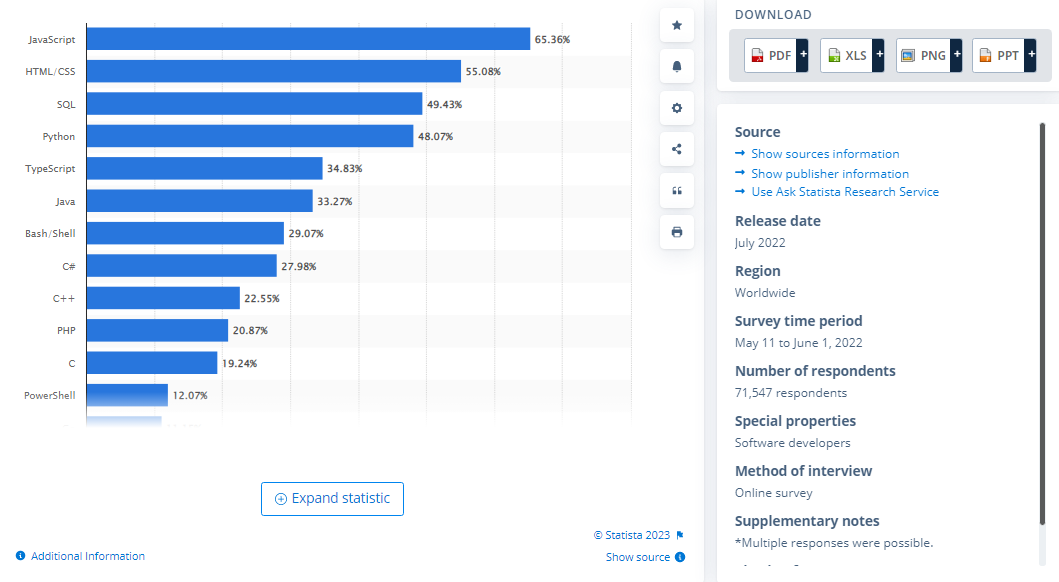This screenshot has height=582, width=1059.
Task: Open Additional Information link
Action: (x=87, y=556)
